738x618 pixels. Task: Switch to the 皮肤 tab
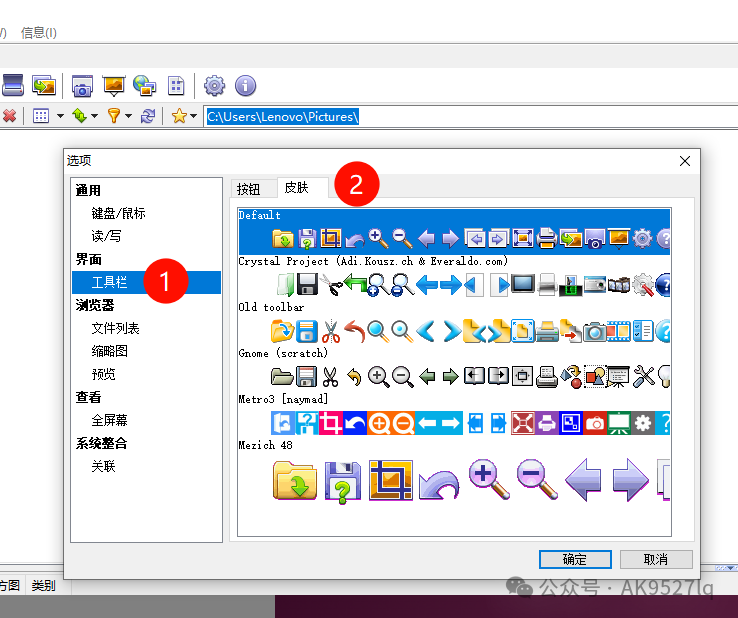pyautogui.click(x=296, y=188)
